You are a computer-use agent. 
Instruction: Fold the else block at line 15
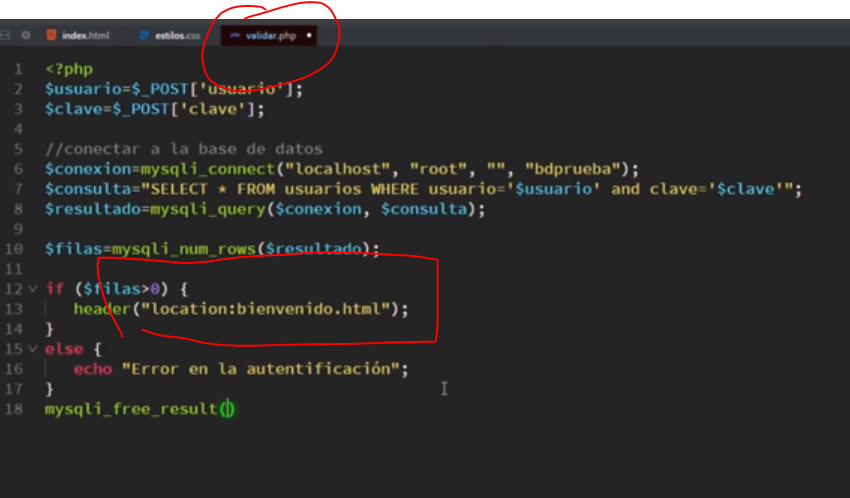coord(33,349)
